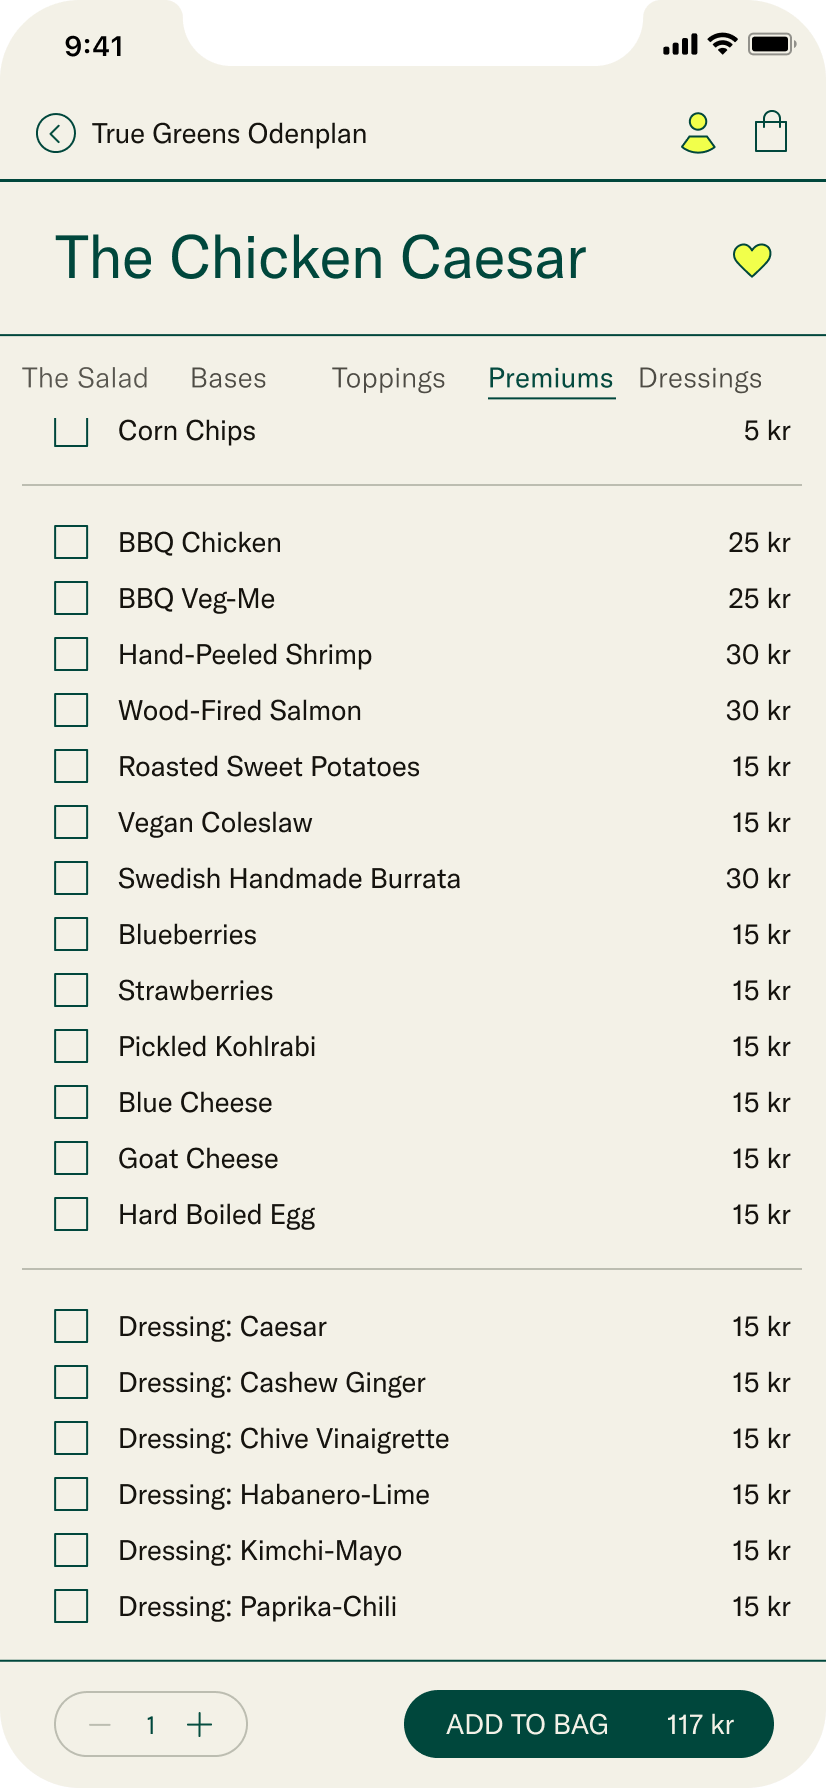The width and height of the screenshot is (826, 1788).
Task: Increase quantity with plus icon
Action: [200, 1724]
